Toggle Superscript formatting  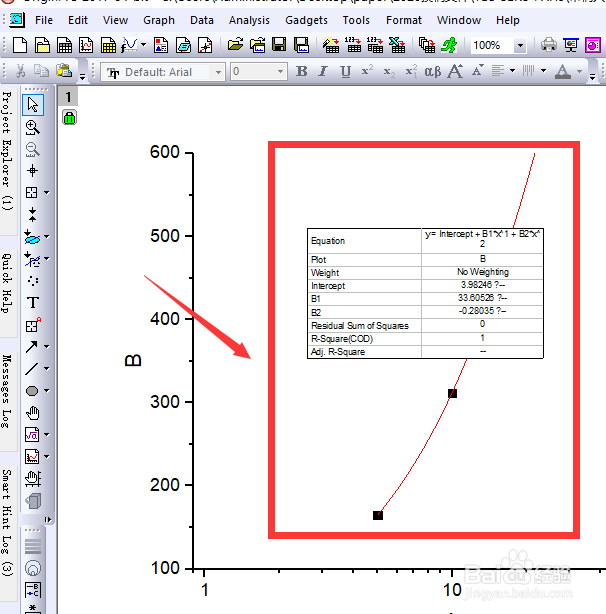coord(367,71)
